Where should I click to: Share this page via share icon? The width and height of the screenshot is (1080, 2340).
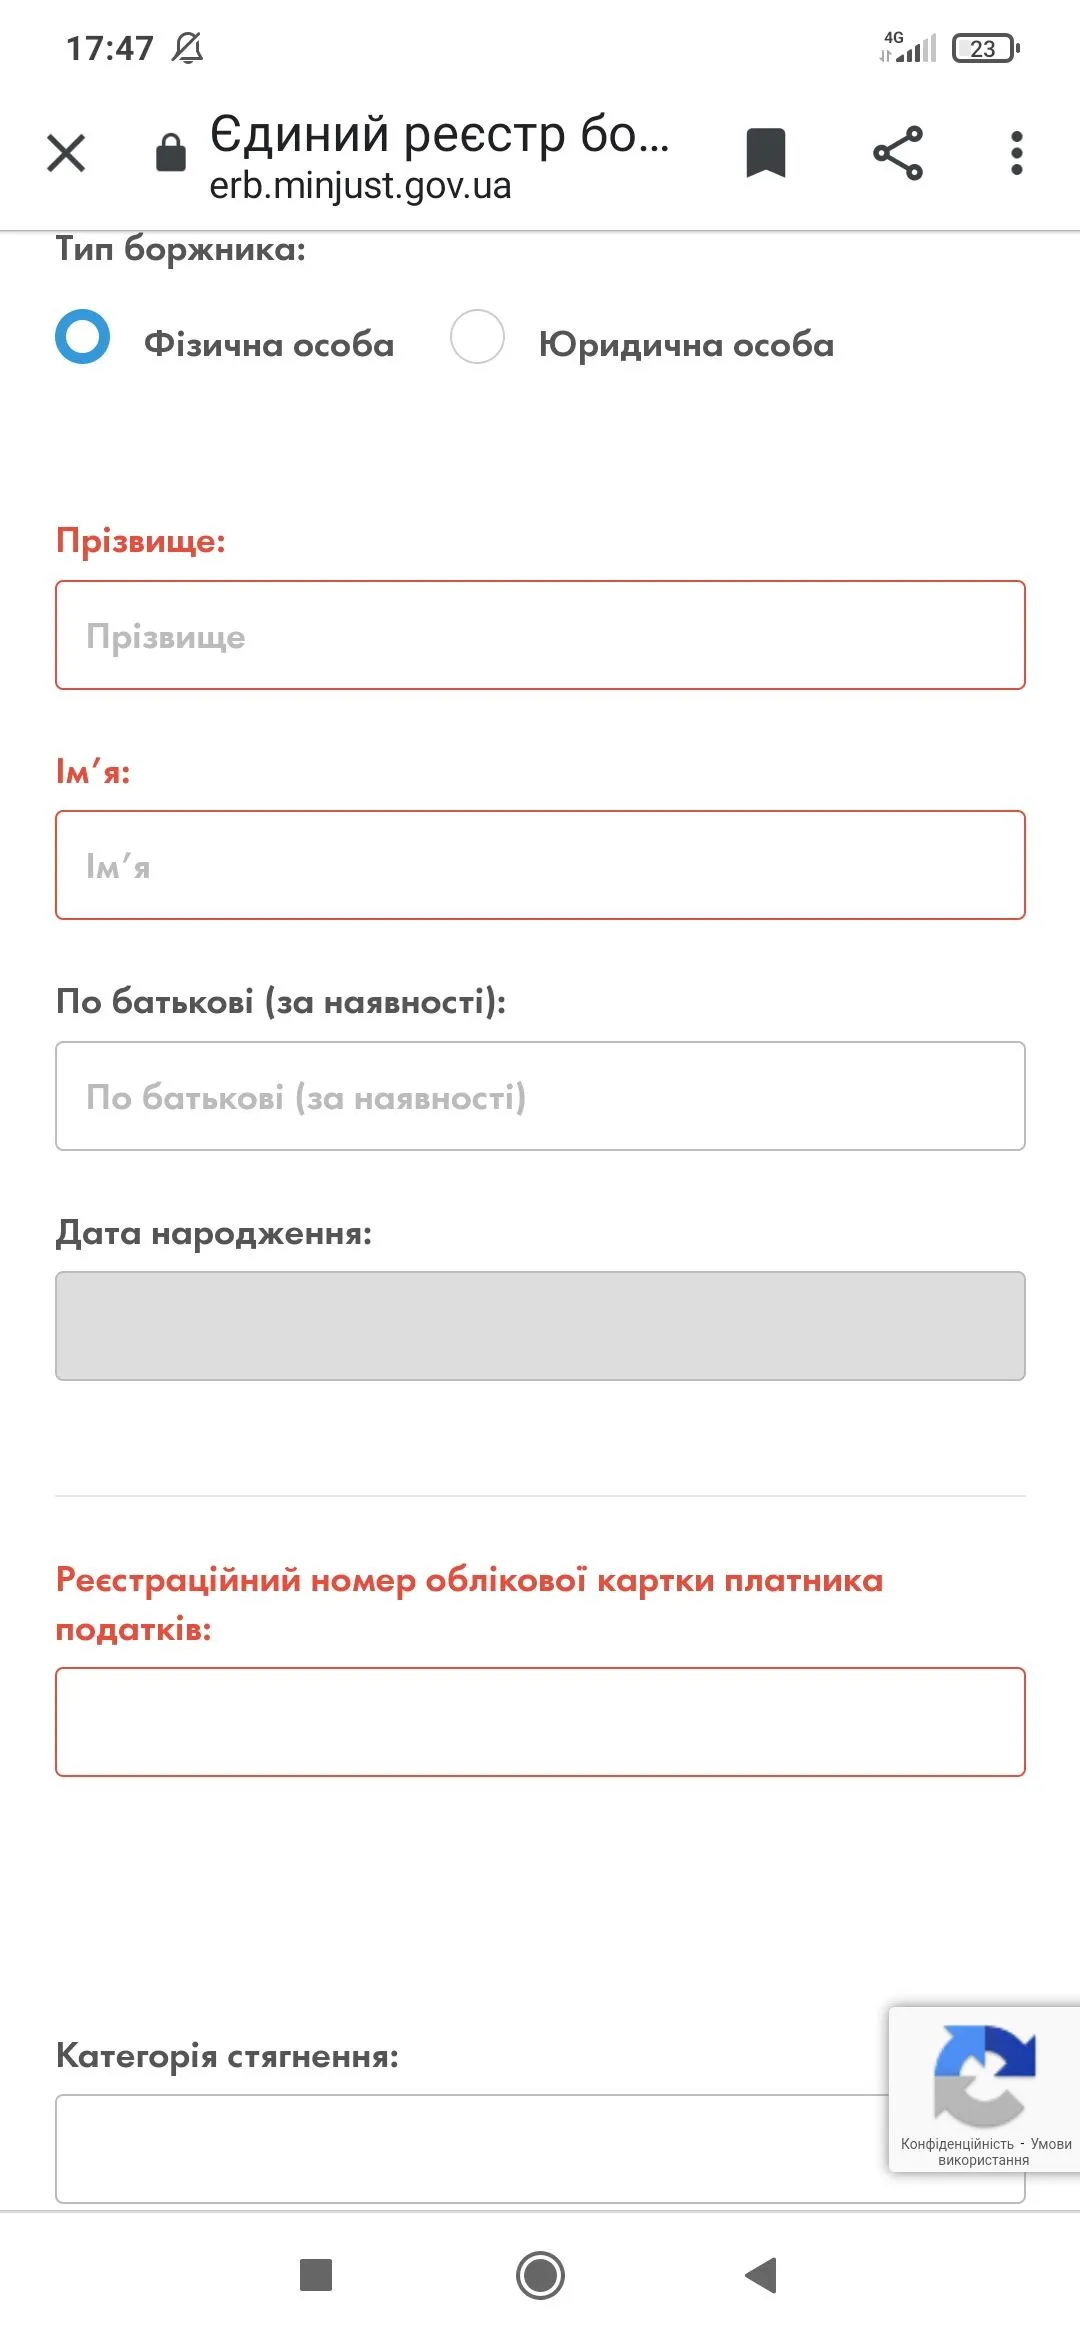[898, 154]
